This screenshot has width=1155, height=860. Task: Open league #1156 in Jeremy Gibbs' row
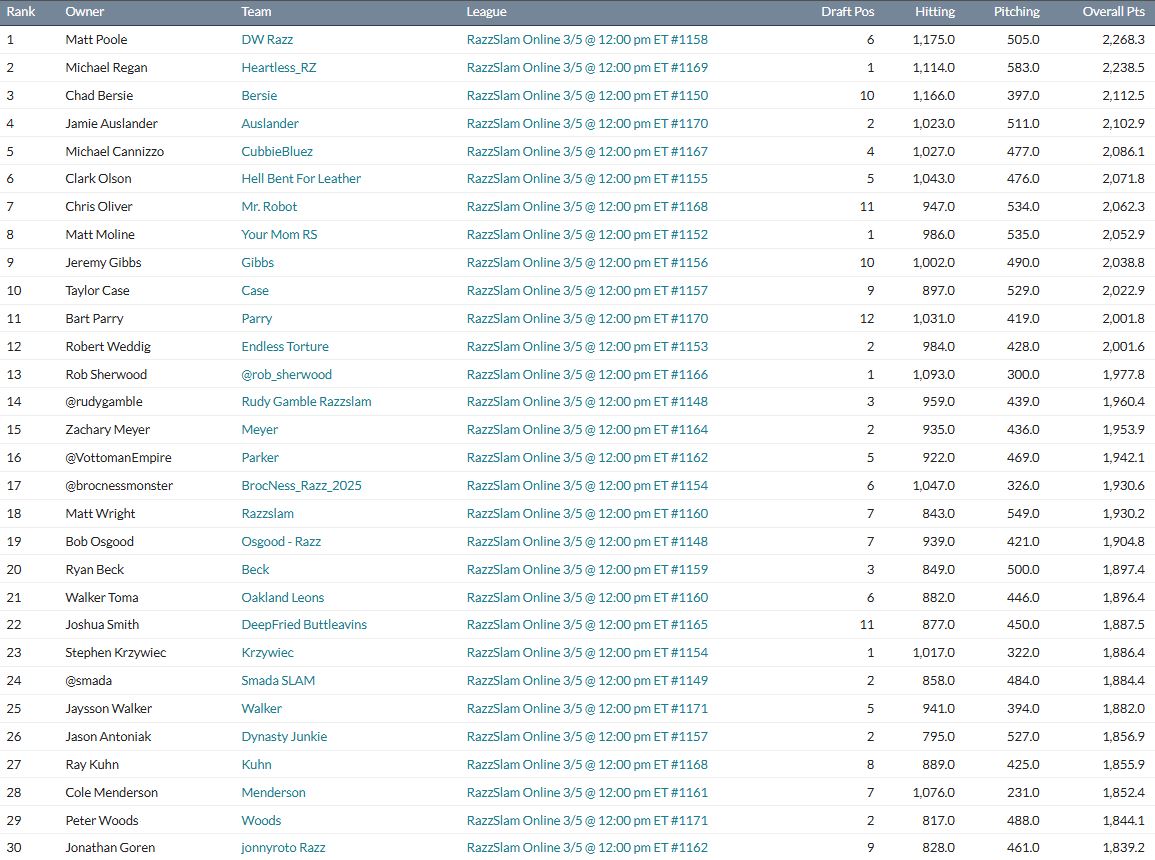pyautogui.click(x=587, y=263)
